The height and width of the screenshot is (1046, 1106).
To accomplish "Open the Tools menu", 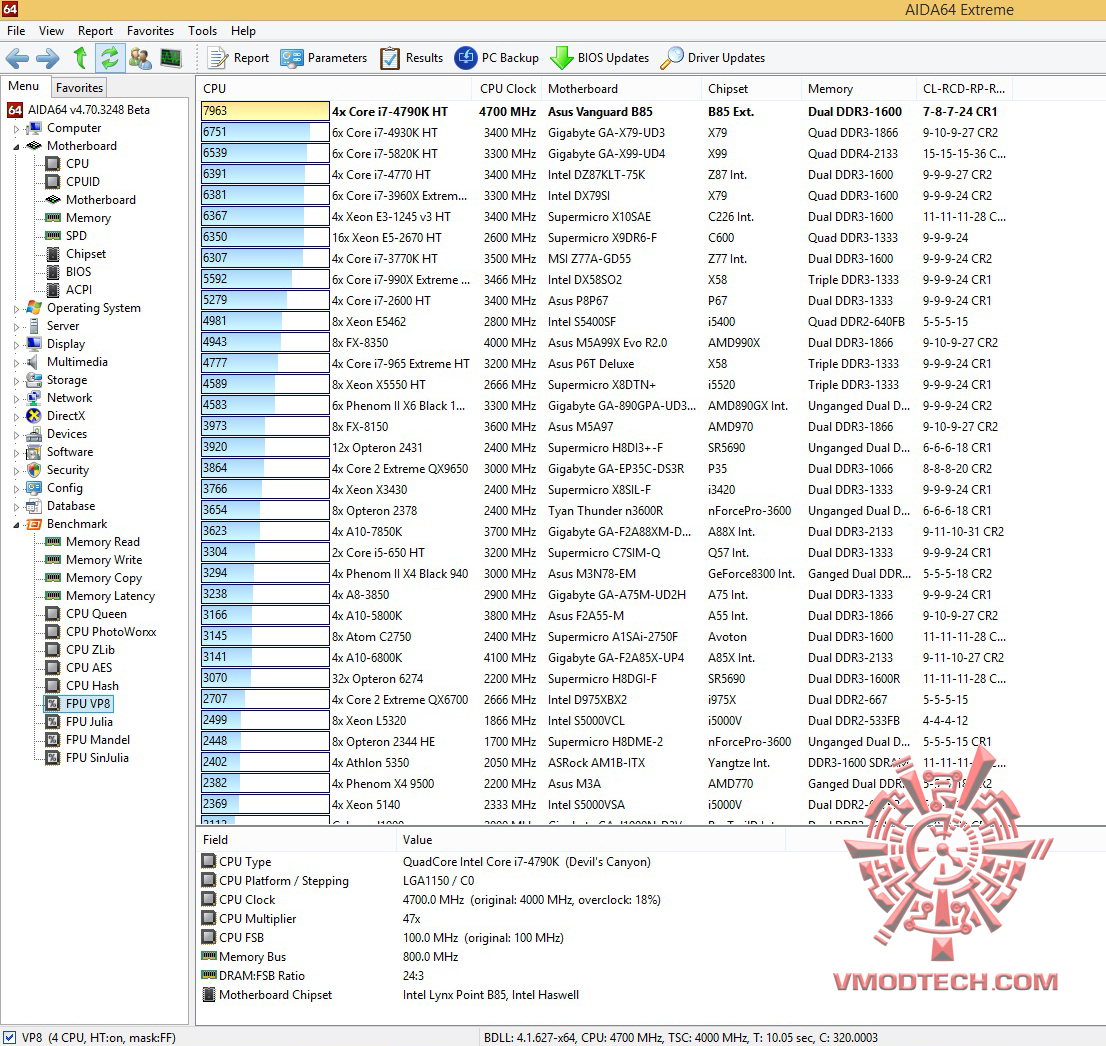I will tap(202, 31).
